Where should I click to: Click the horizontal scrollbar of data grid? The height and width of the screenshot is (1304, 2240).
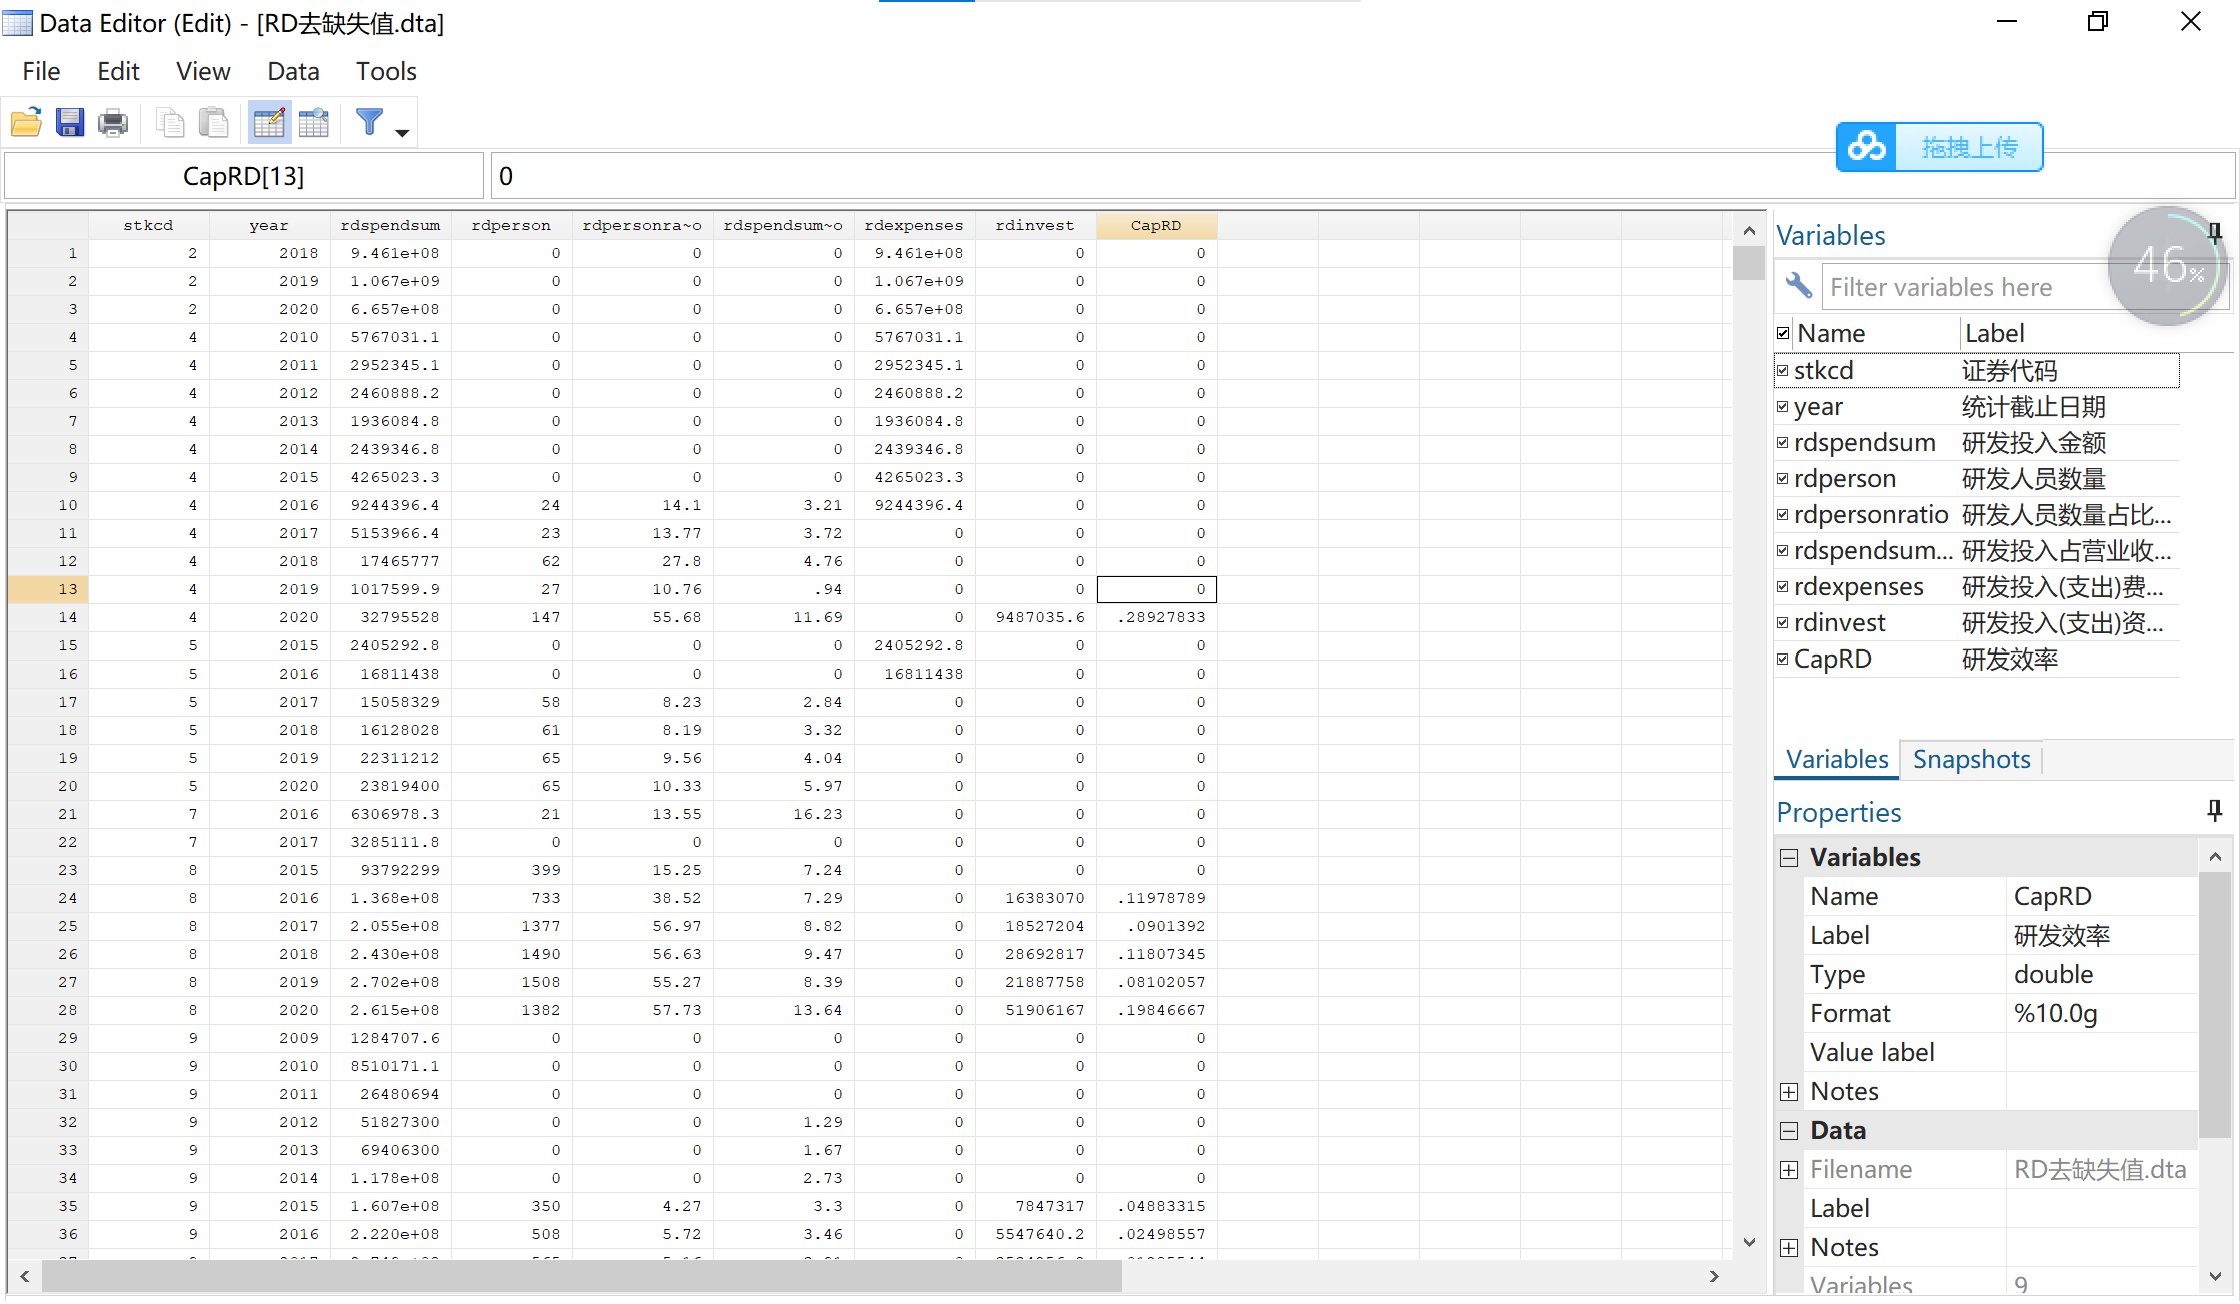coord(580,1276)
